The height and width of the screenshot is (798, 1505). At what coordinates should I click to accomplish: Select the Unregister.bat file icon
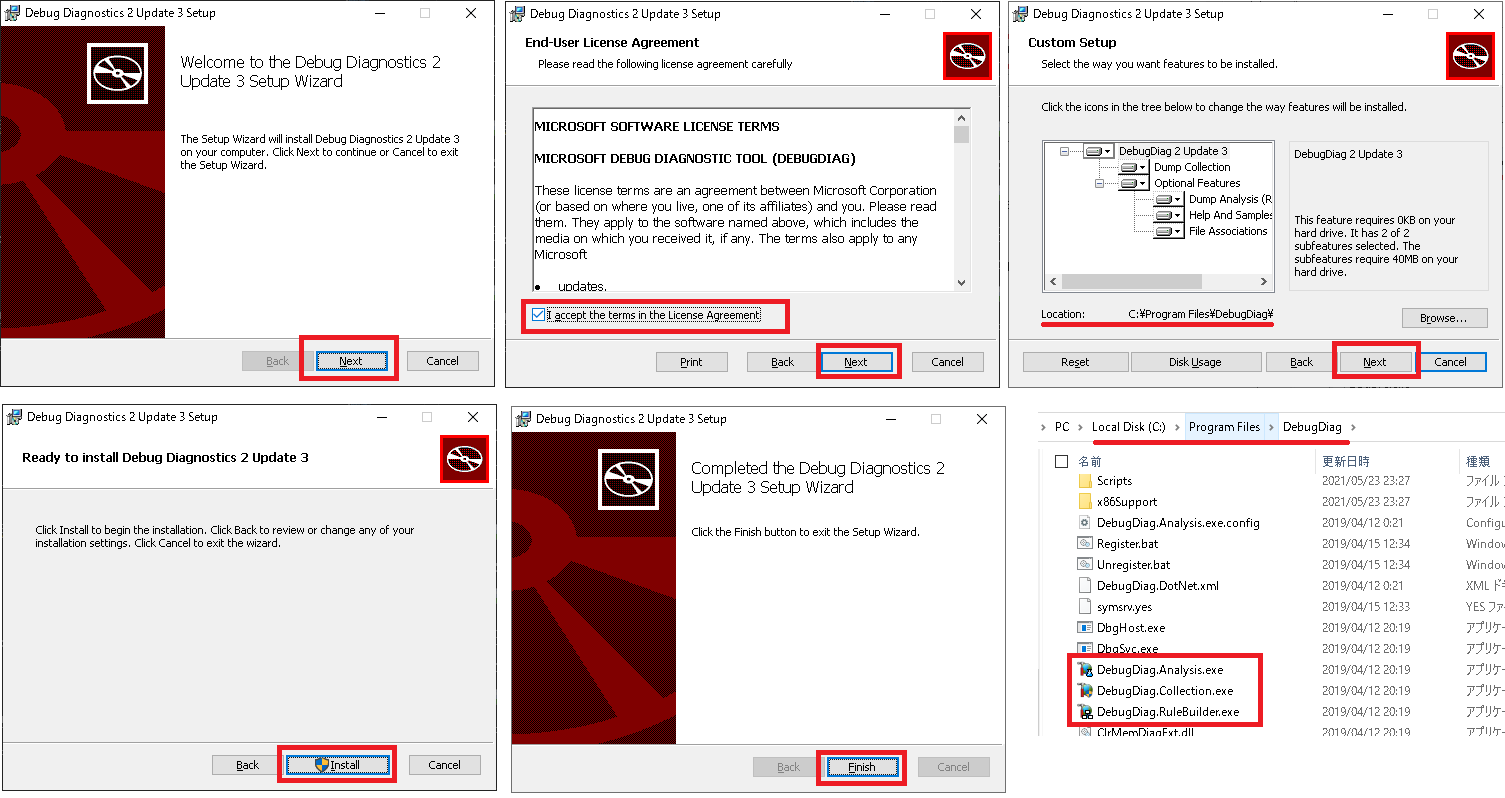coord(1084,565)
